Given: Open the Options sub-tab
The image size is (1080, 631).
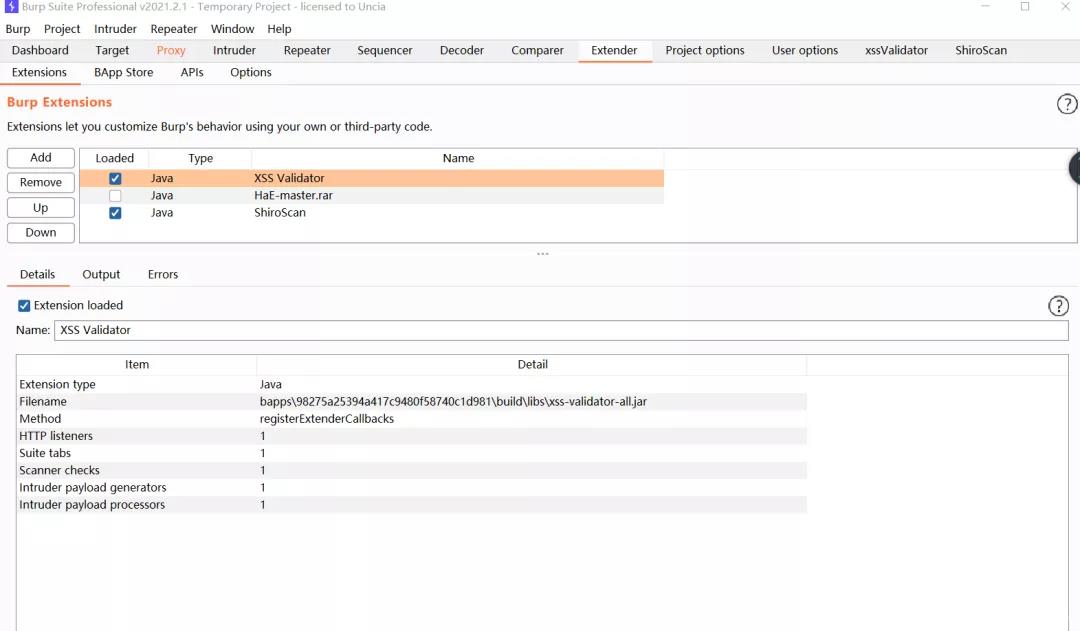Looking at the screenshot, I should [251, 72].
